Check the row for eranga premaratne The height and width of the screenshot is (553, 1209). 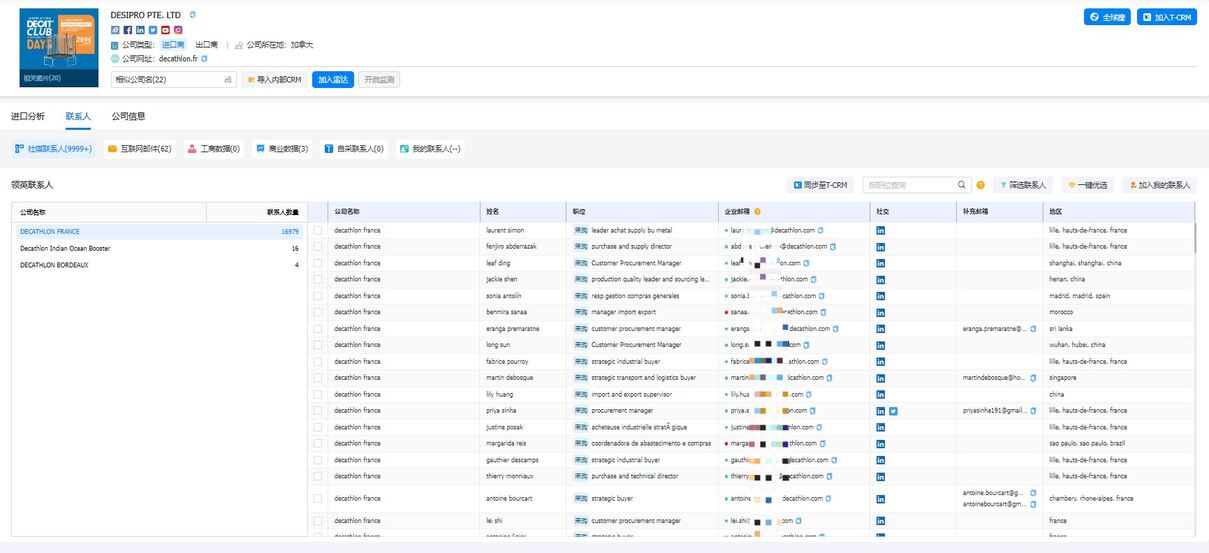click(318, 328)
